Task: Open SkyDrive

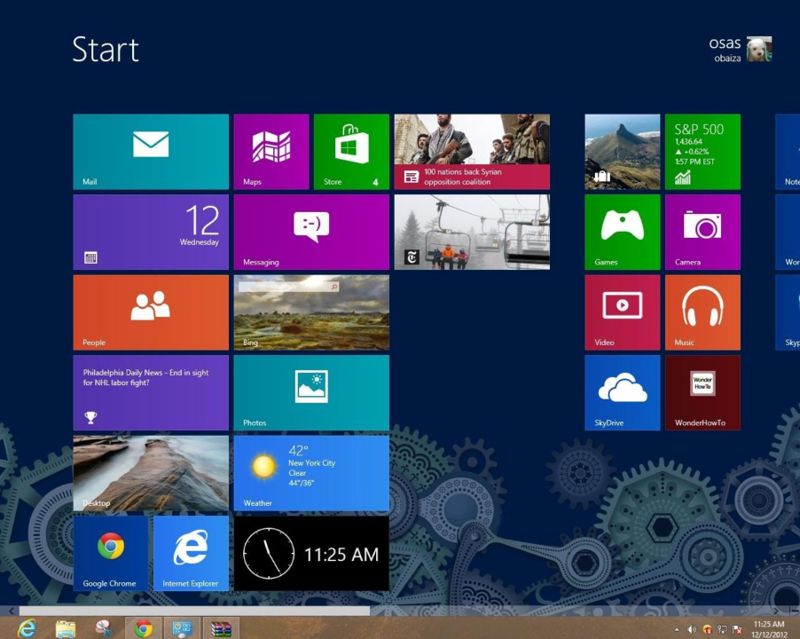Action: click(x=621, y=393)
